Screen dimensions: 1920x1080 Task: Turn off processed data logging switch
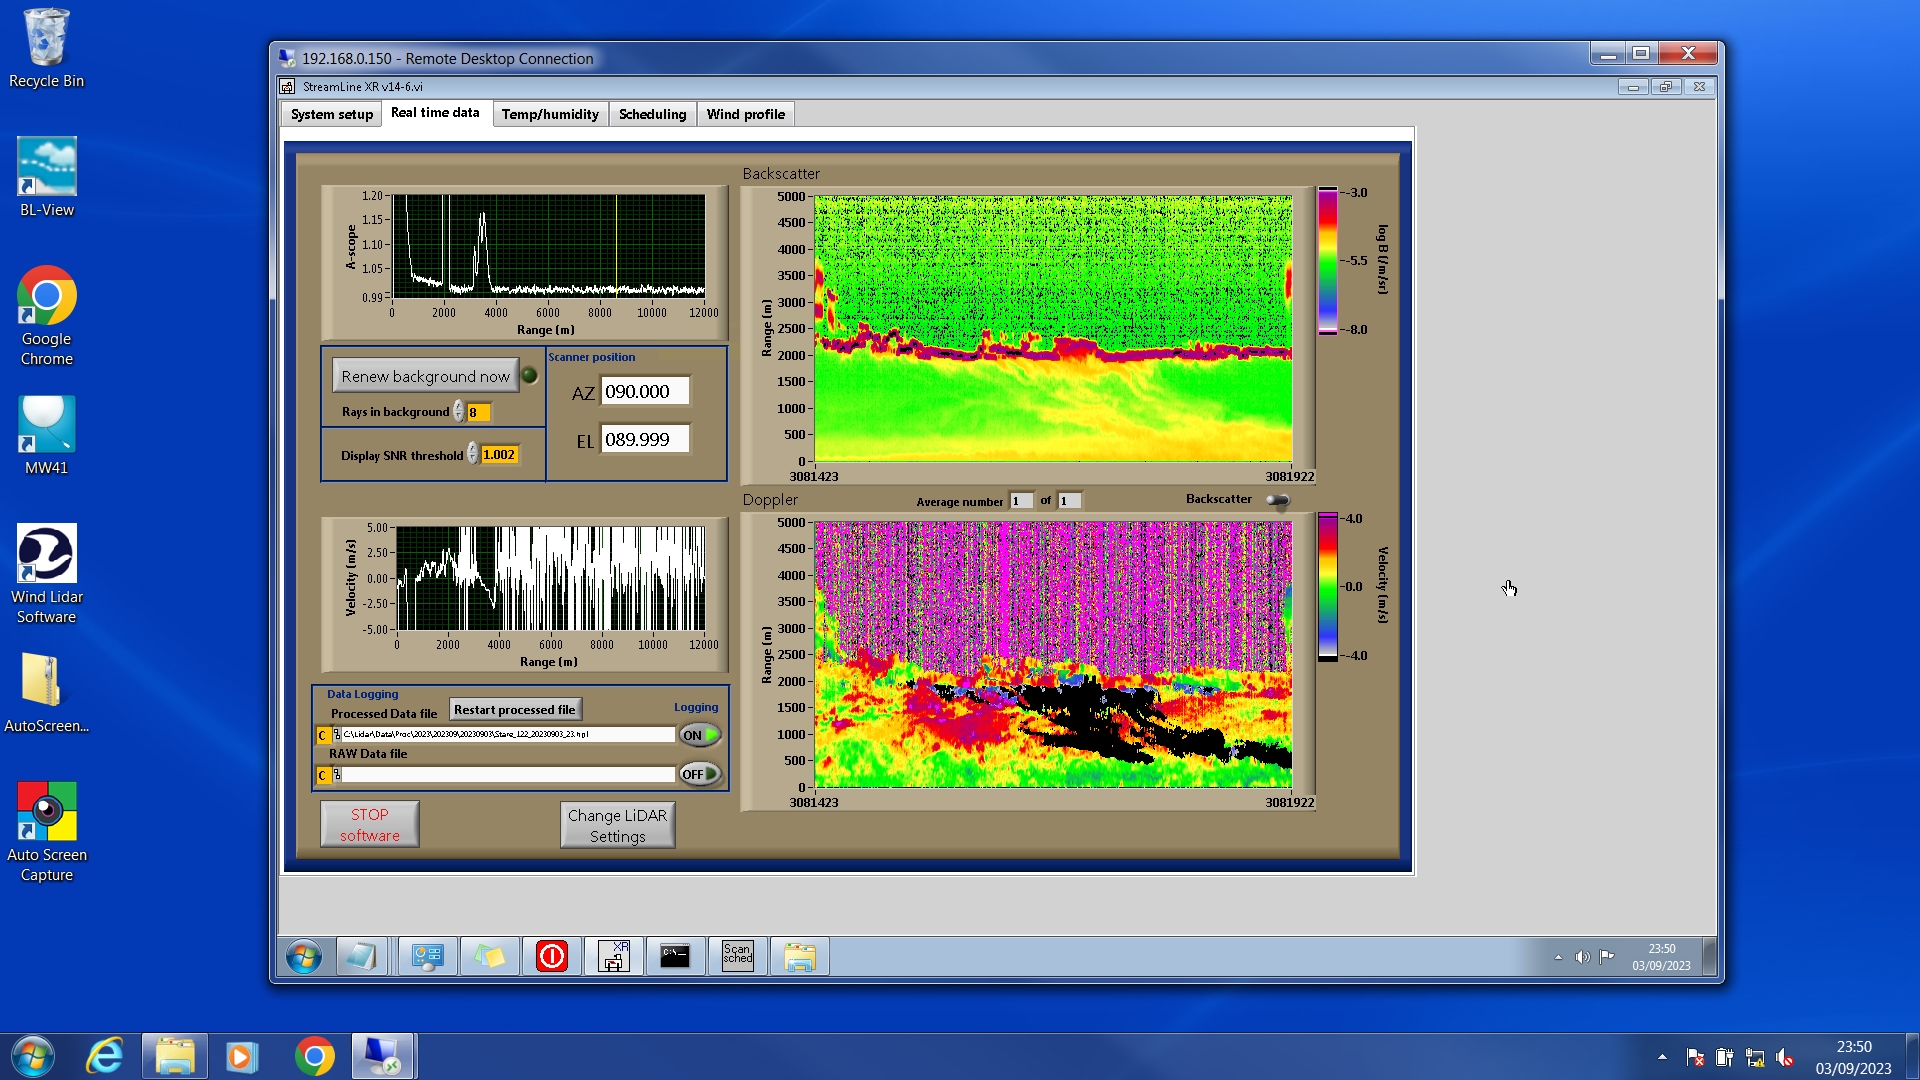pos(700,735)
